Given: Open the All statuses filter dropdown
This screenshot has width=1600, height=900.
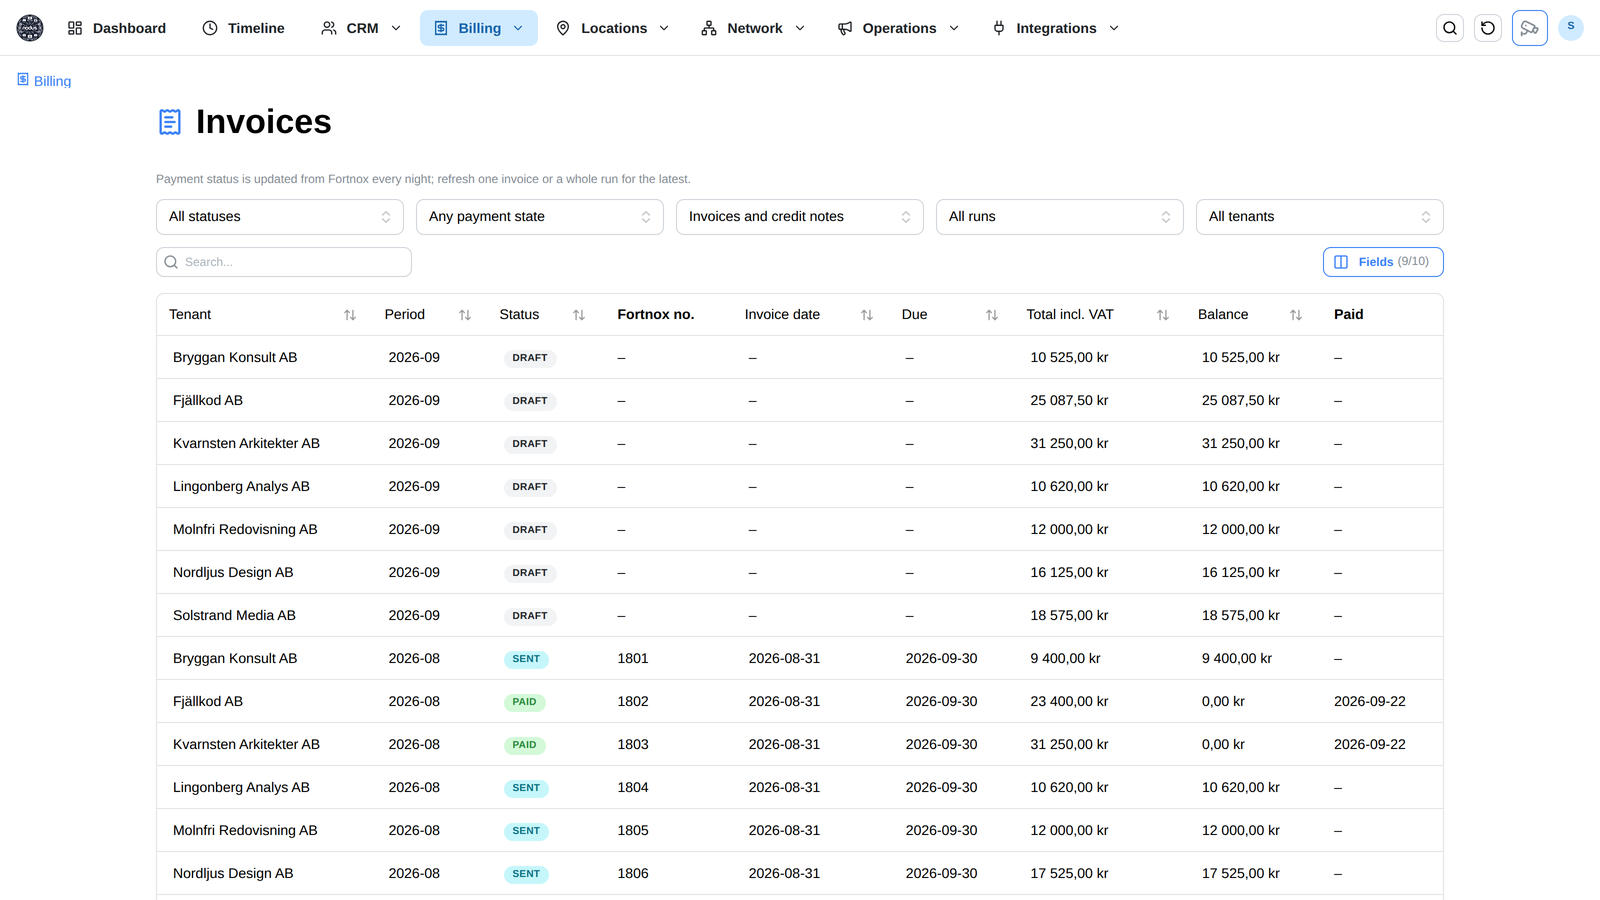Looking at the screenshot, I should pyautogui.click(x=280, y=217).
